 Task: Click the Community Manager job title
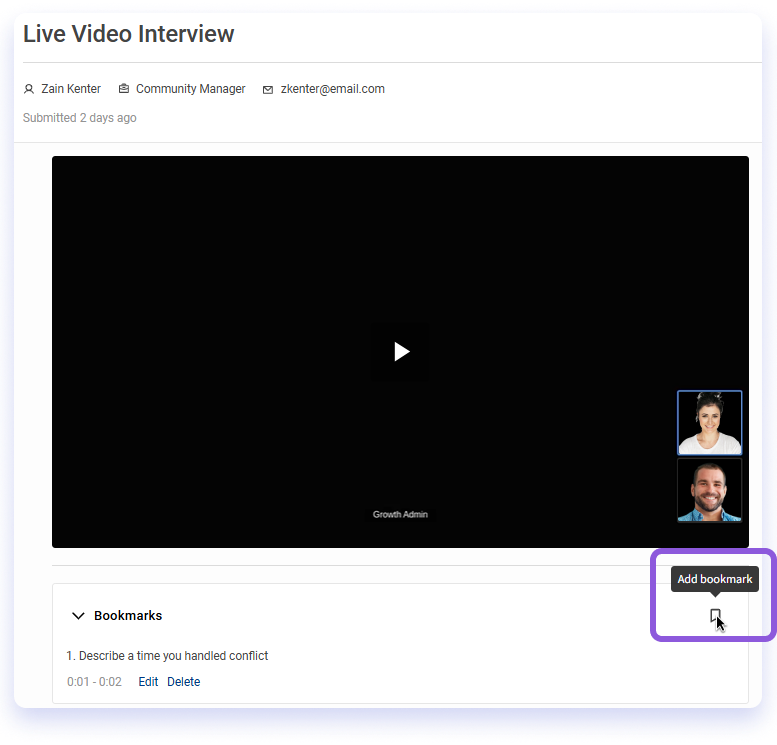(x=190, y=89)
